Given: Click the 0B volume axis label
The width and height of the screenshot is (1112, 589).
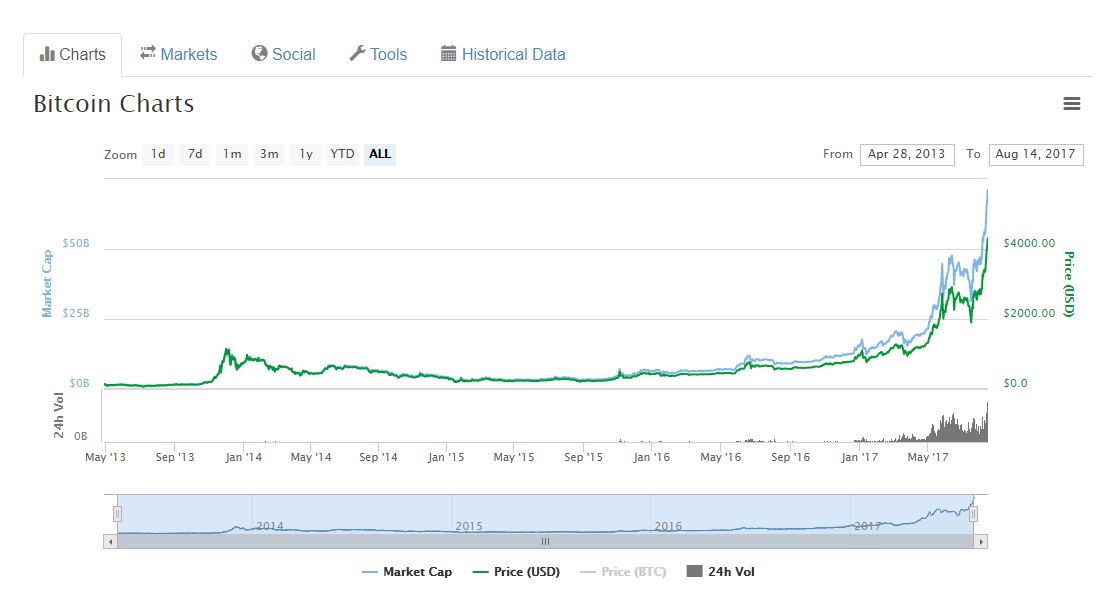Looking at the screenshot, I should click(81, 436).
